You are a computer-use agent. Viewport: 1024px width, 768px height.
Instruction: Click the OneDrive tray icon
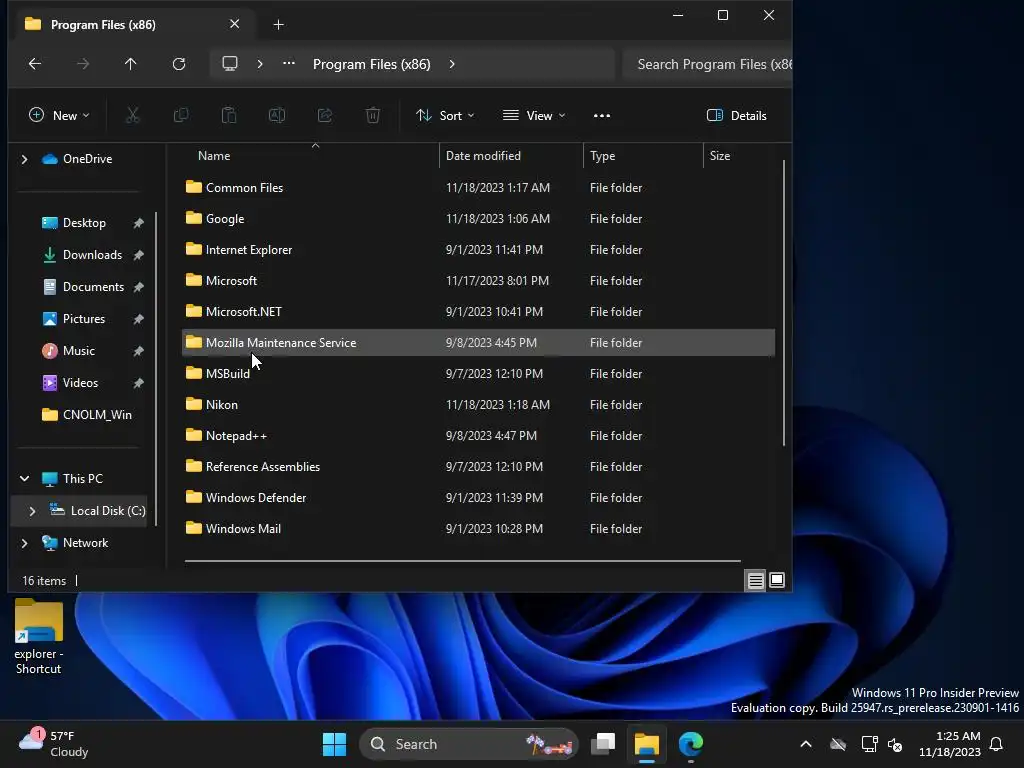coord(838,744)
